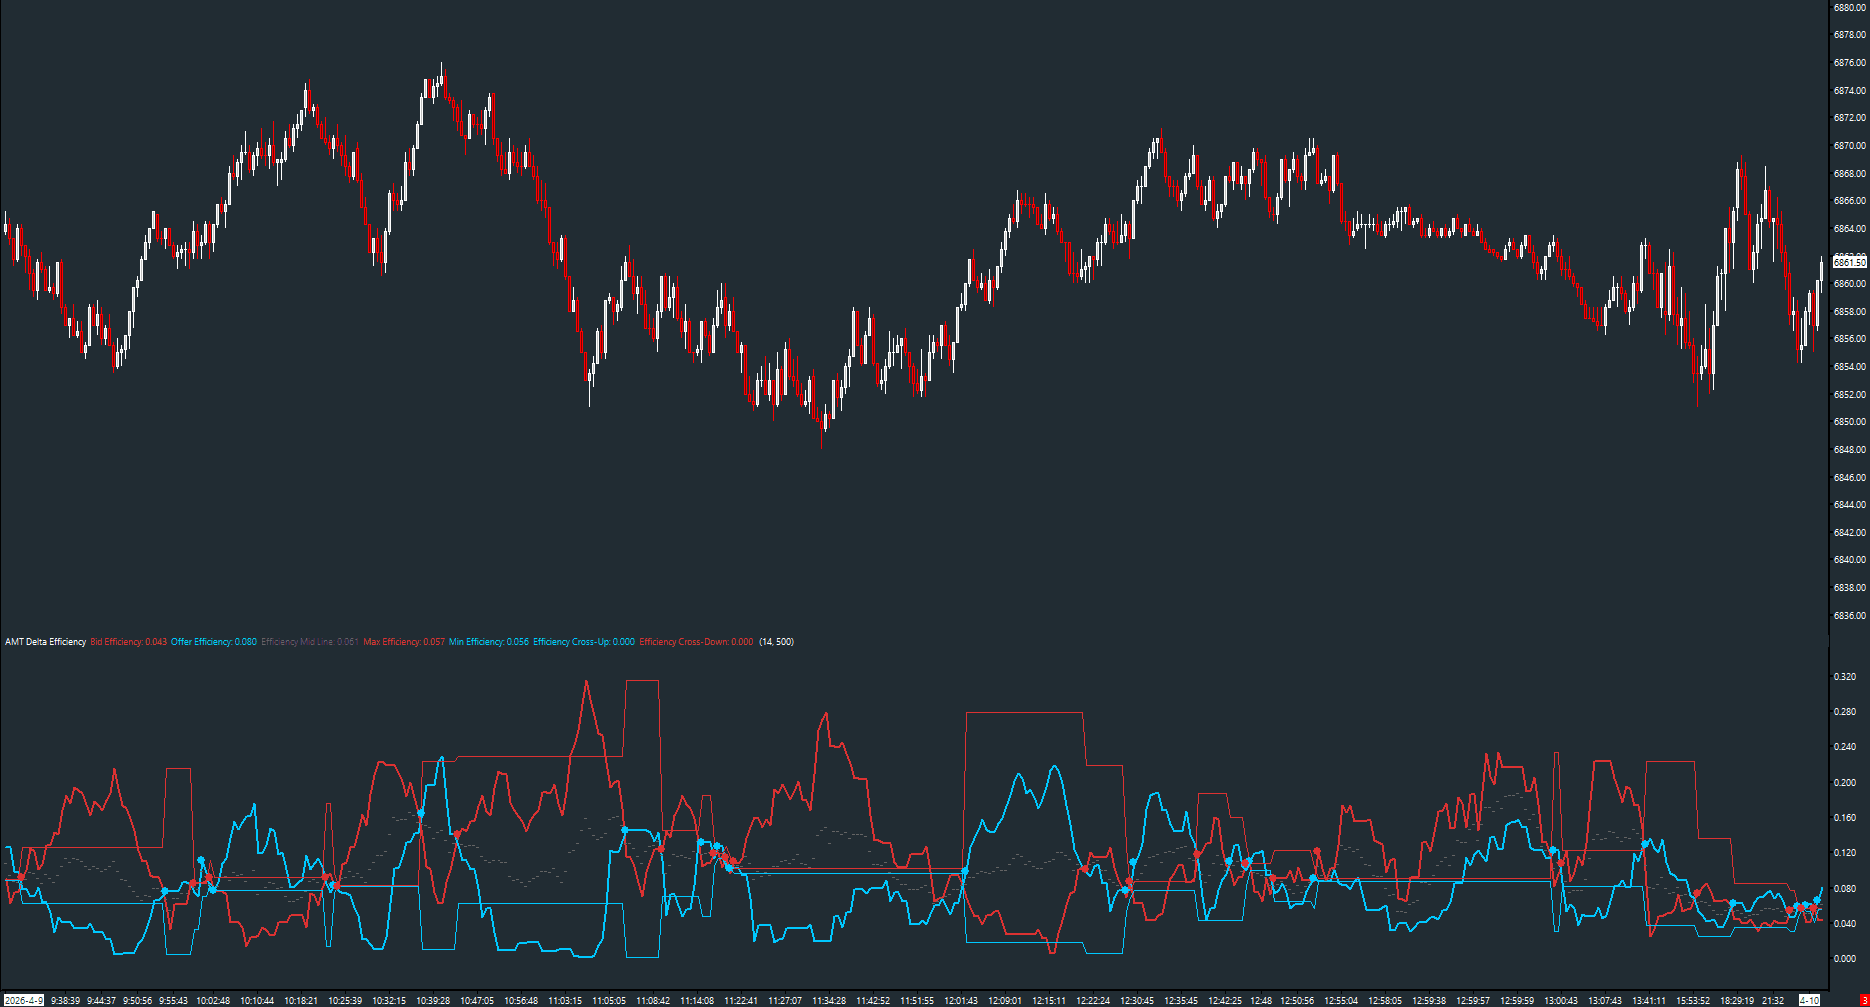Click the 0.320 value on indicator scale
The height and width of the screenshot is (1007, 1870).
click(x=1844, y=677)
